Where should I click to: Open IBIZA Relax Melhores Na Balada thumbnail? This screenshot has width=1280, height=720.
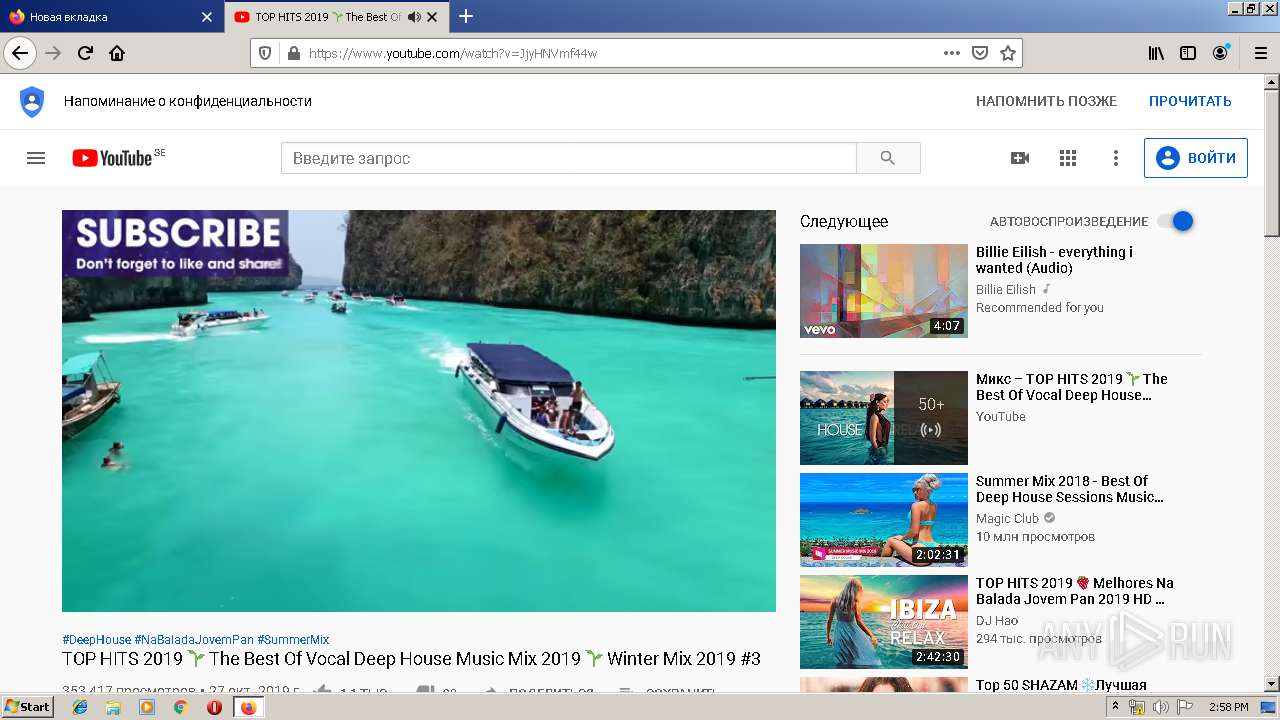[x=884, y=622]
